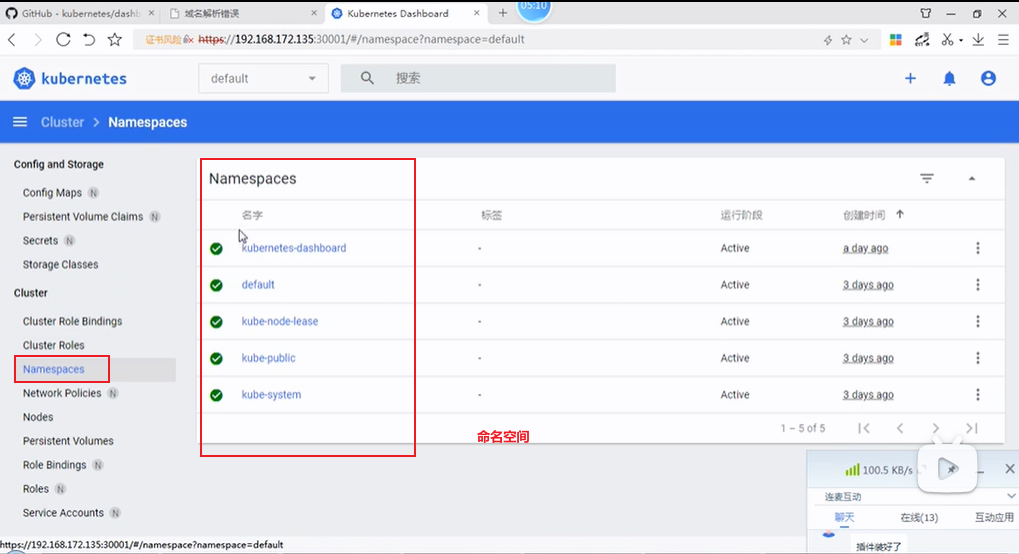Open Secrets in sidebar
1019x554 pixels.
(40, 241)
